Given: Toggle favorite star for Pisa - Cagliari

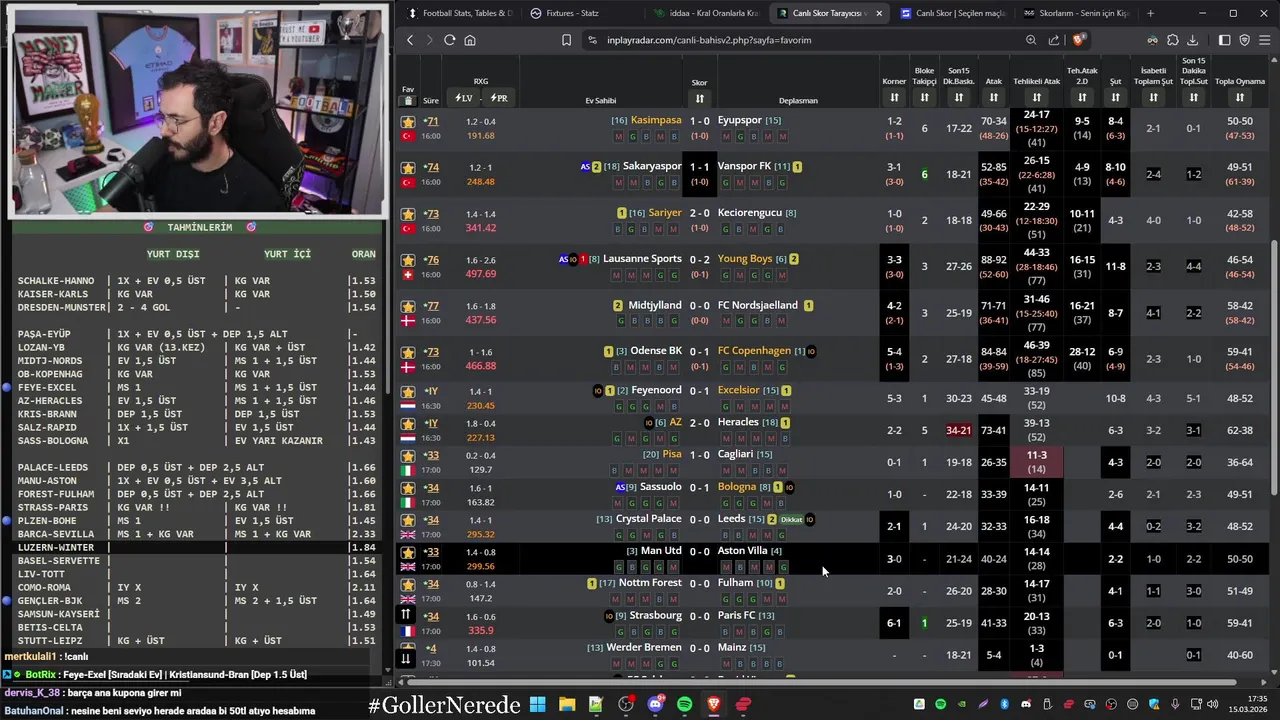Looking at the screenshot, I should click(x=408, y=456).
